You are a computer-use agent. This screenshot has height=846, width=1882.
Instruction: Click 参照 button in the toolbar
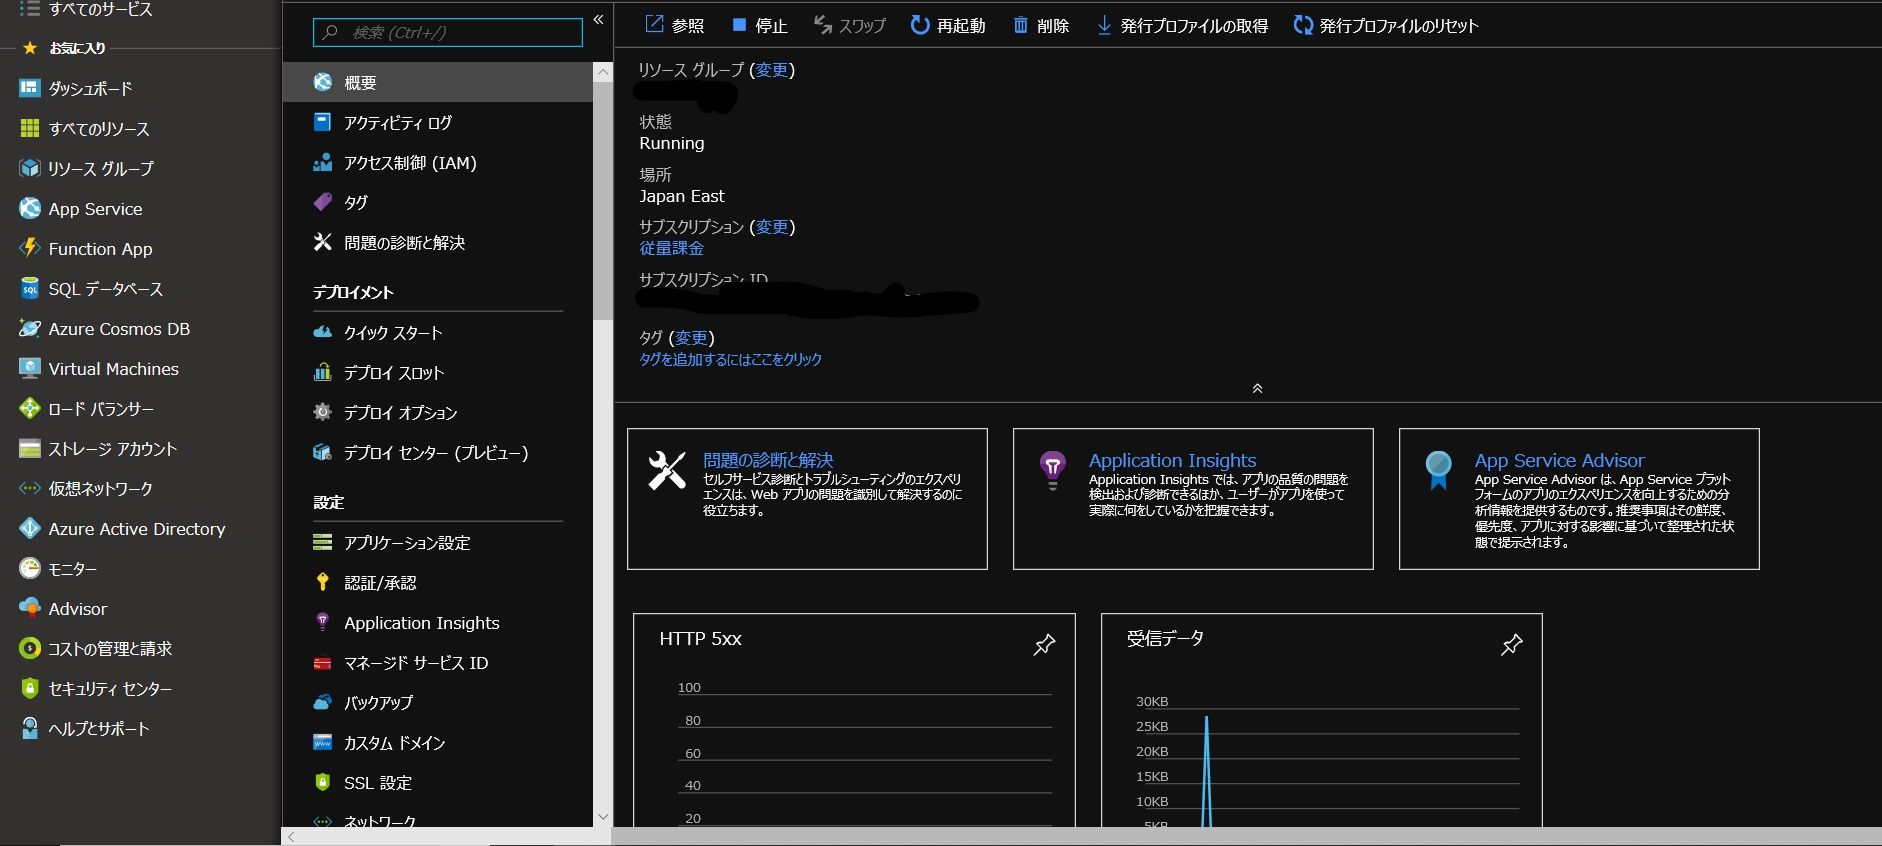tap(675, 25)
